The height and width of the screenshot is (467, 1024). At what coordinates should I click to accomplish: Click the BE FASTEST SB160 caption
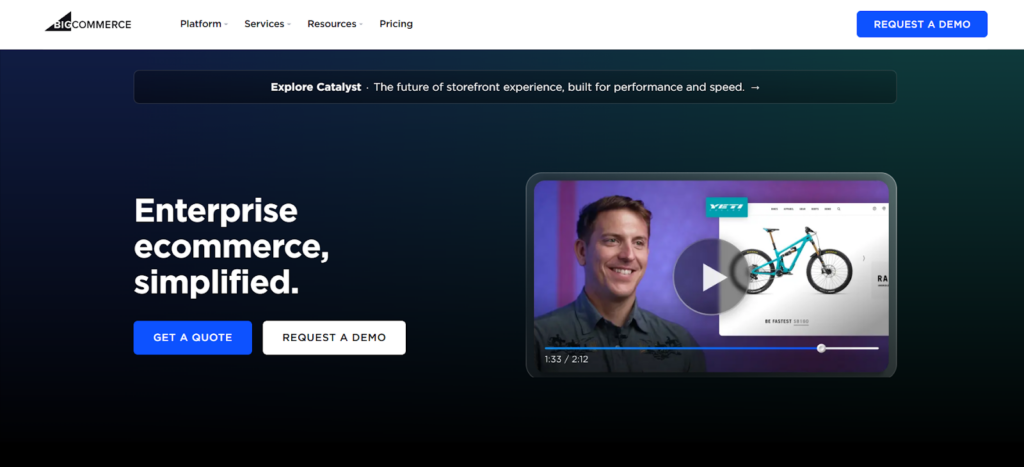[x=786, y=321]
